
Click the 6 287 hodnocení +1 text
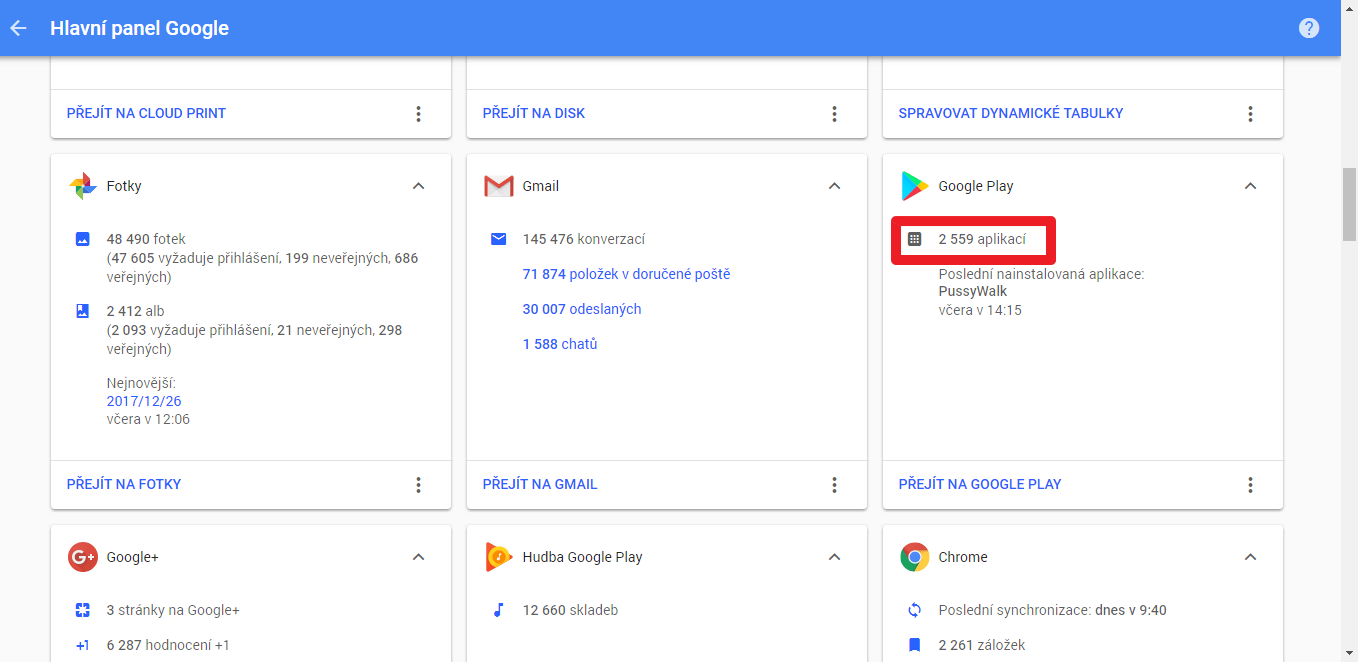[x=168, y=645]
